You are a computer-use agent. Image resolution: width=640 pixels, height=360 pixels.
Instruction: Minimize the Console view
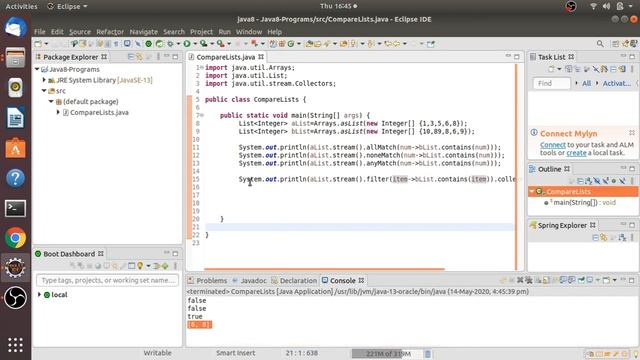tap(623, 280)
